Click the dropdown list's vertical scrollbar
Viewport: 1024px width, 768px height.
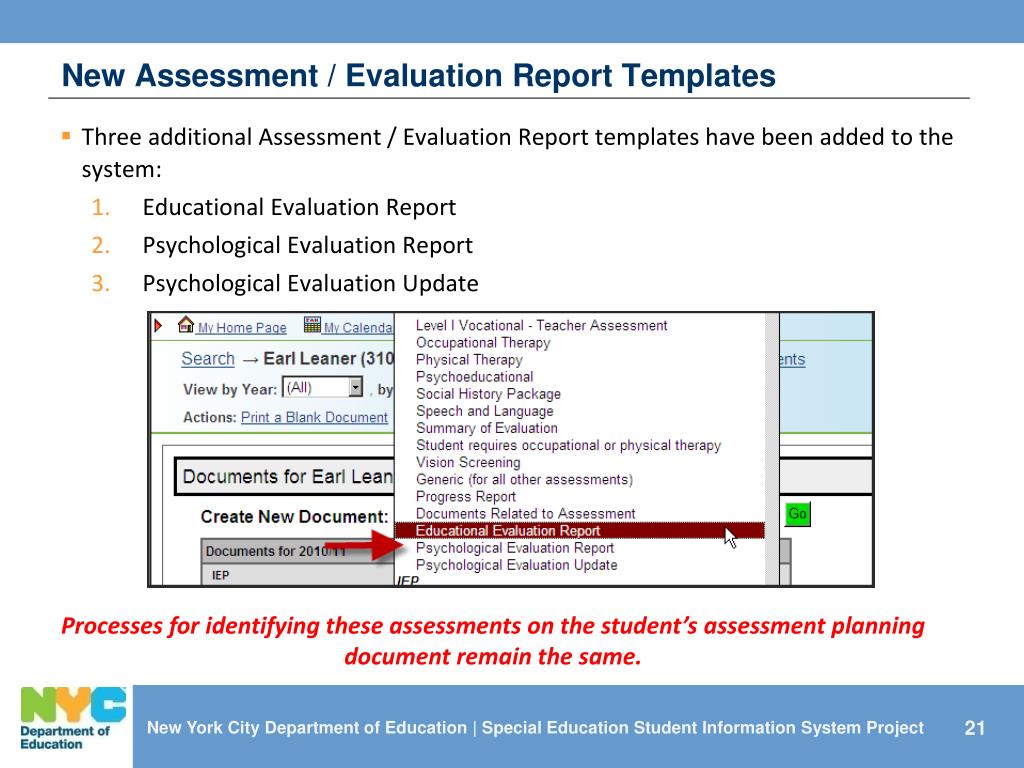(x=772, y=449)
